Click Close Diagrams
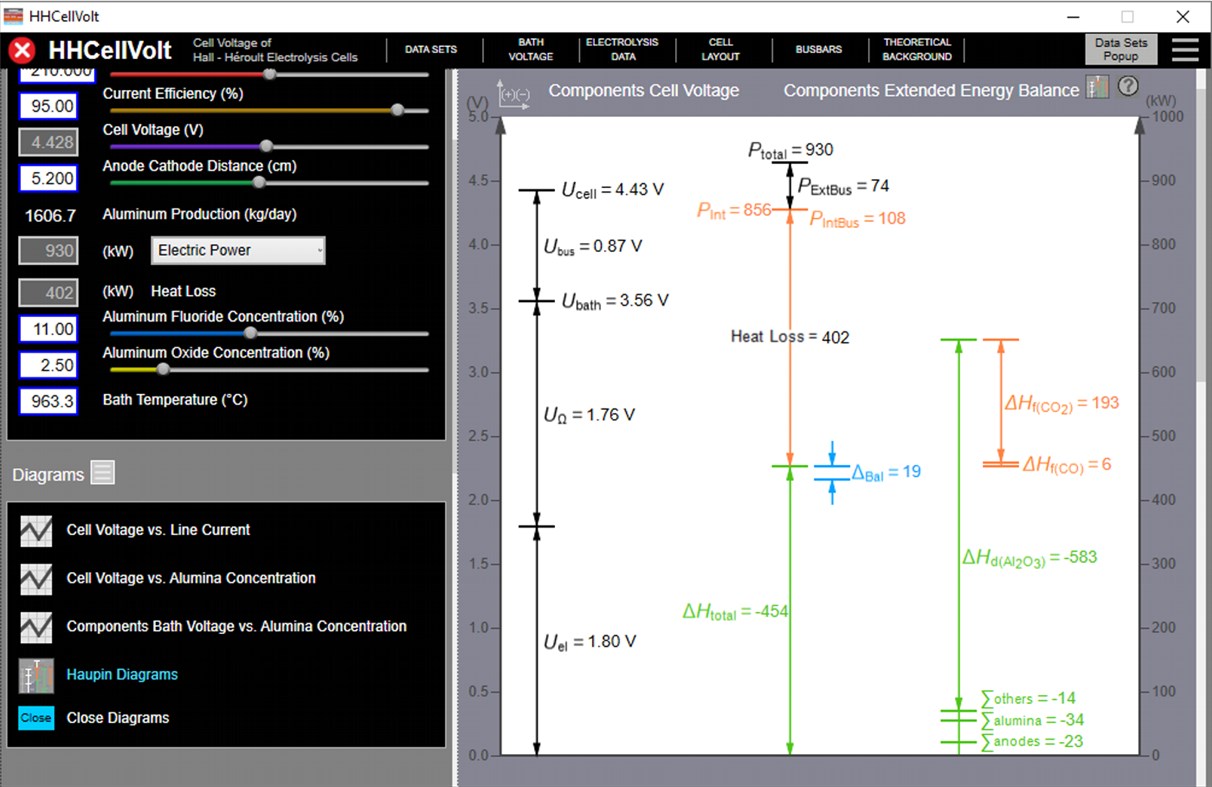This screenshot has width=1212, height=787. tap(117, 717)
